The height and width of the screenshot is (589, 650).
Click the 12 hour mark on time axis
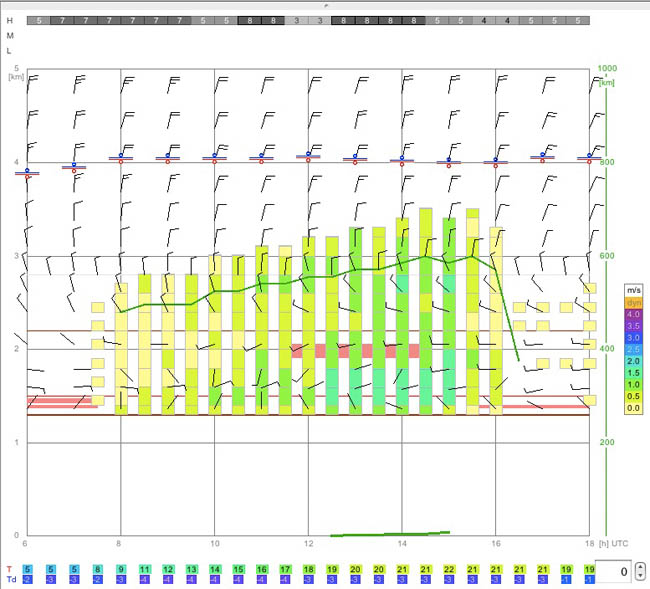tap(308, 544)
